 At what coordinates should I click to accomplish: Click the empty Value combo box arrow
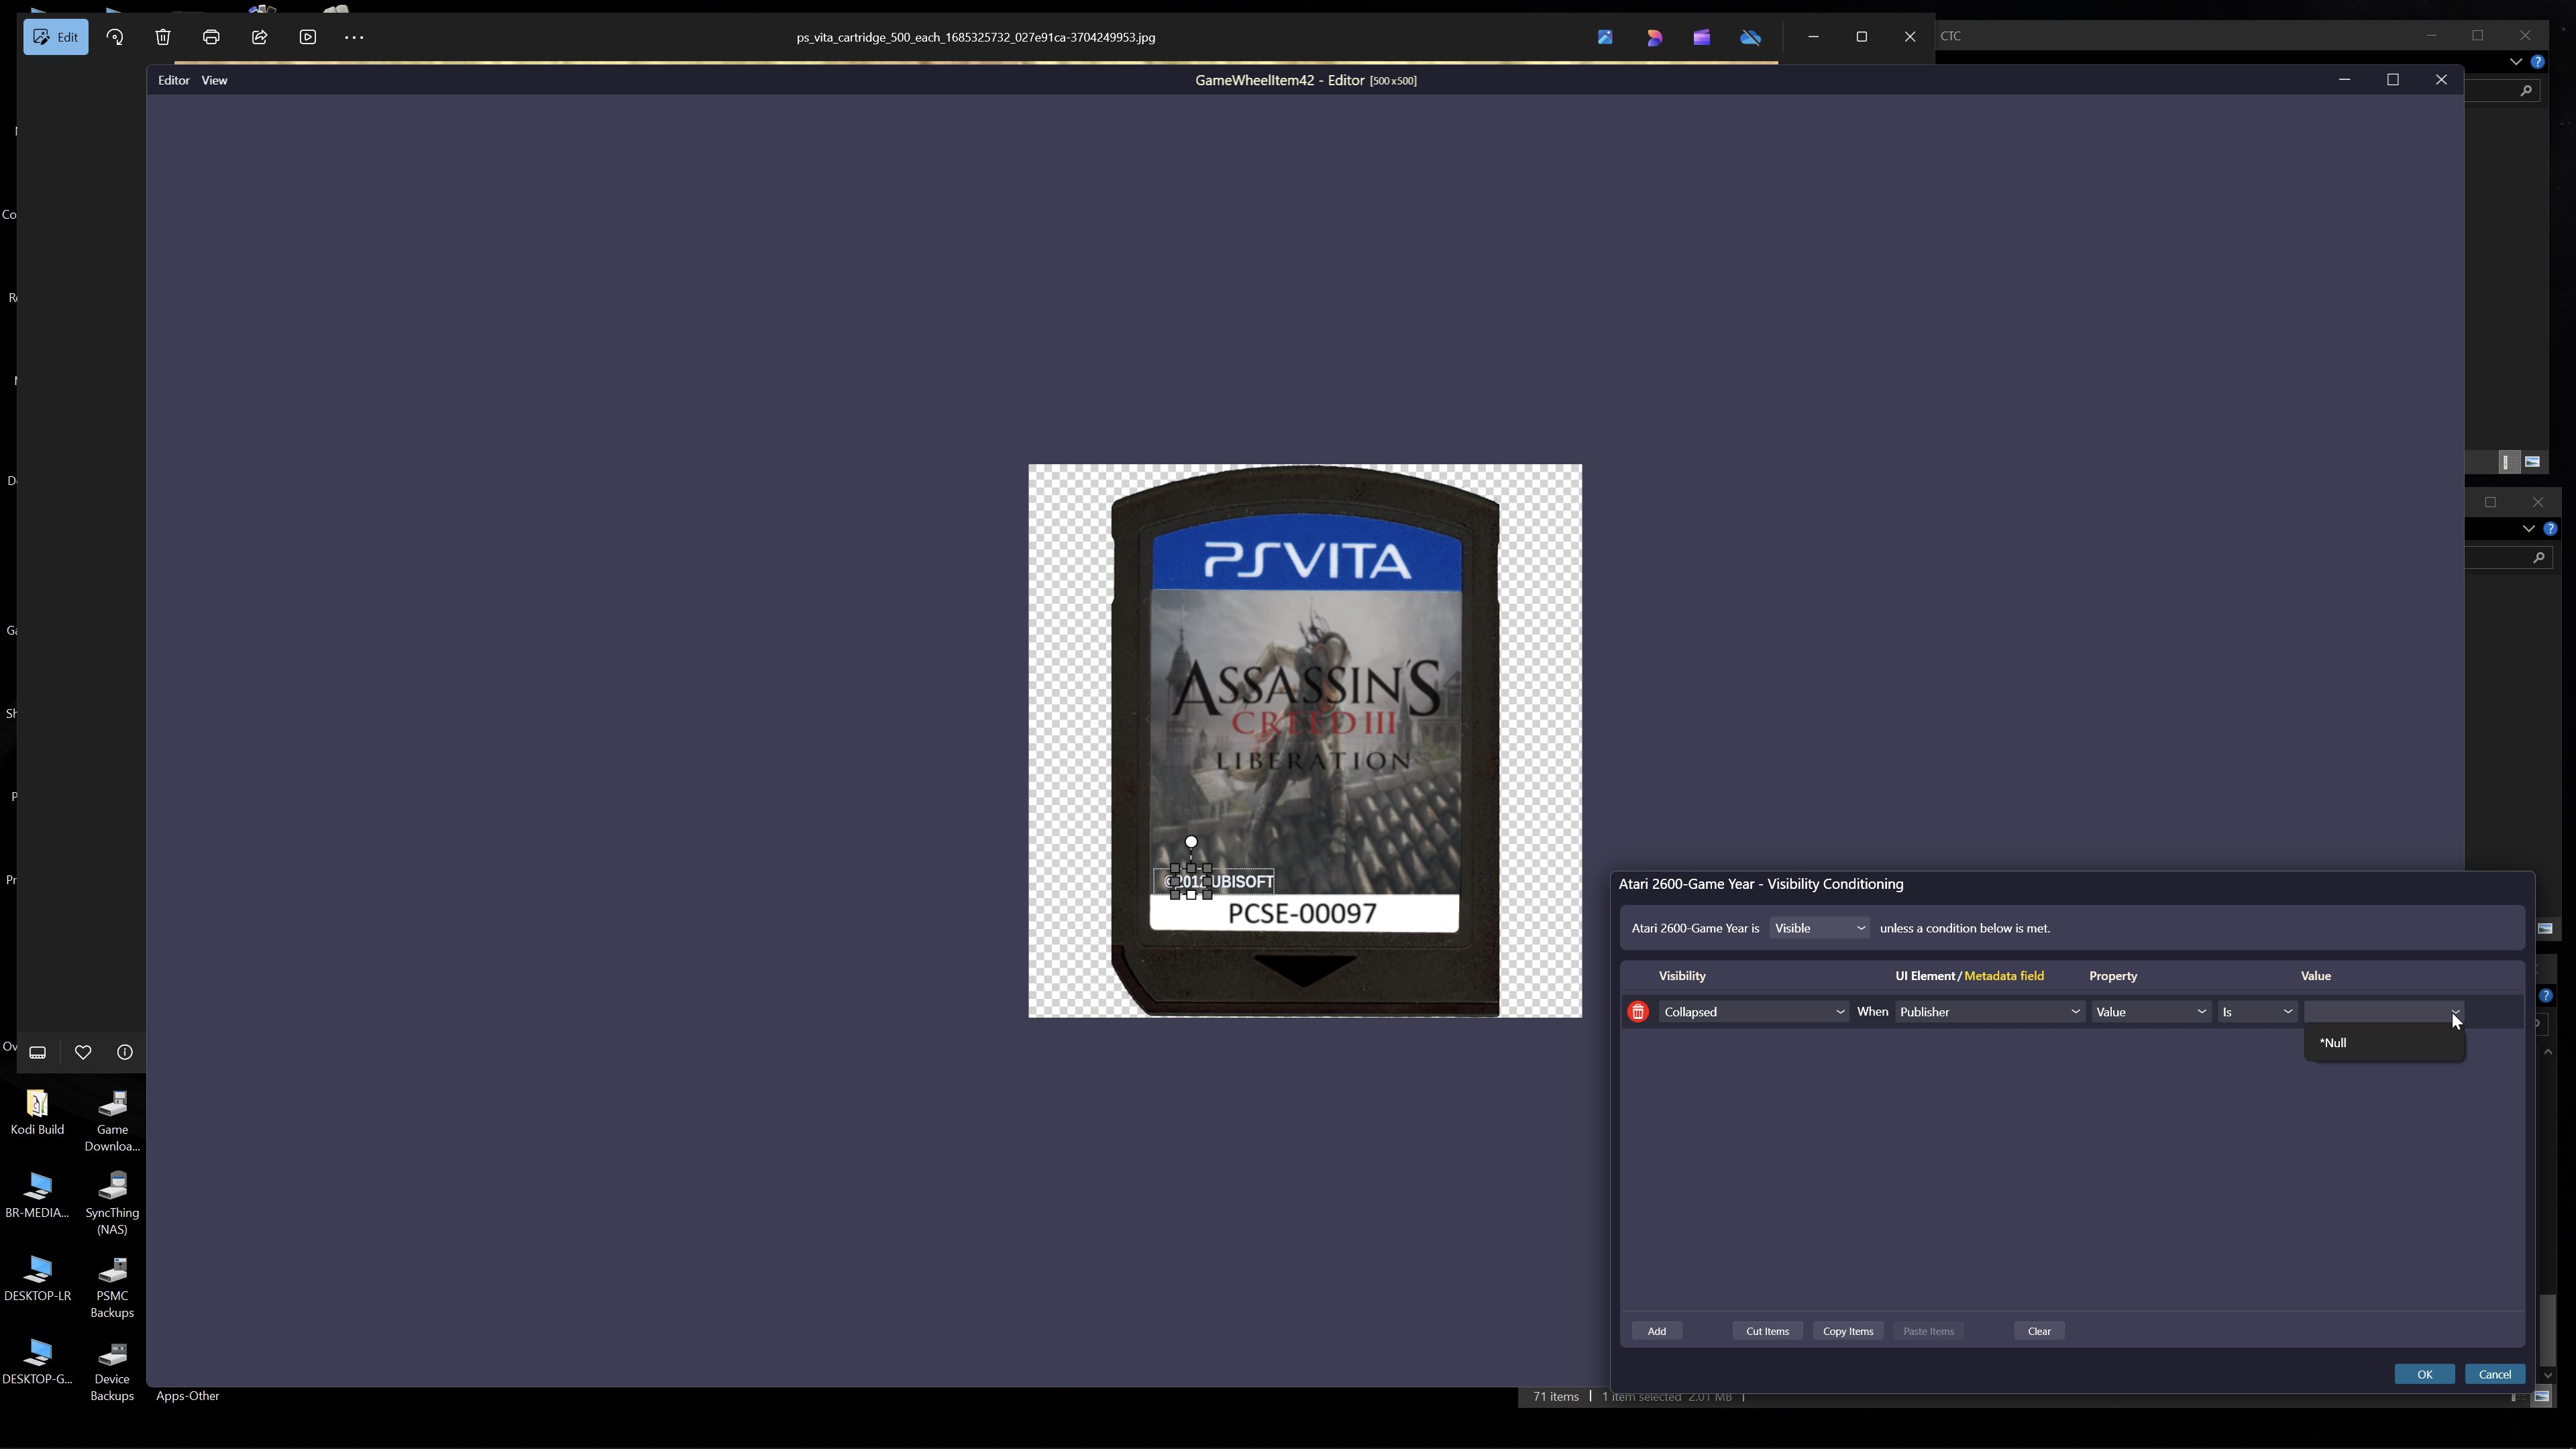tap(2455, 1012)
